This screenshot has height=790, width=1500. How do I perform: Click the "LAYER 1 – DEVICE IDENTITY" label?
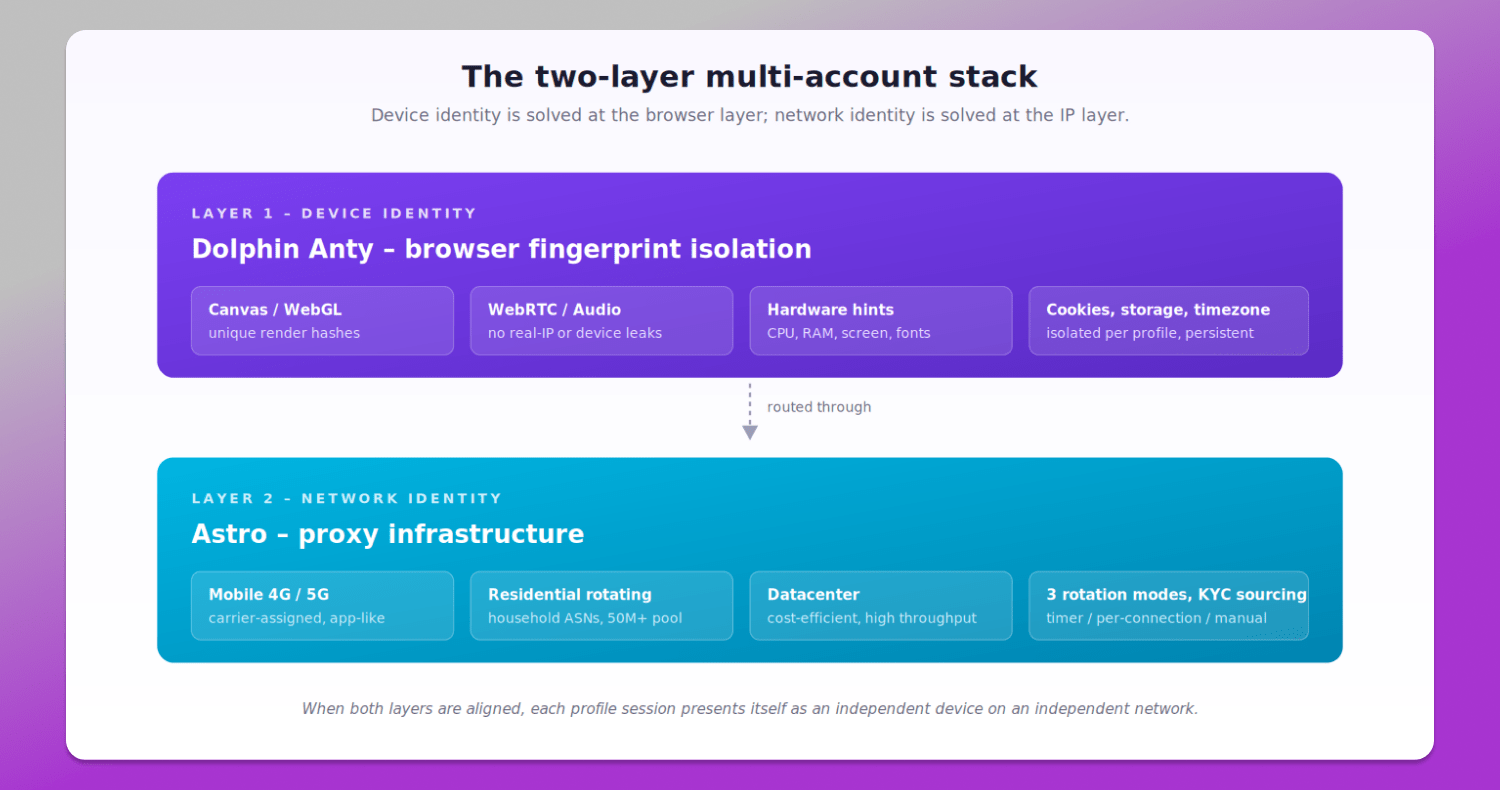point(334,213)
